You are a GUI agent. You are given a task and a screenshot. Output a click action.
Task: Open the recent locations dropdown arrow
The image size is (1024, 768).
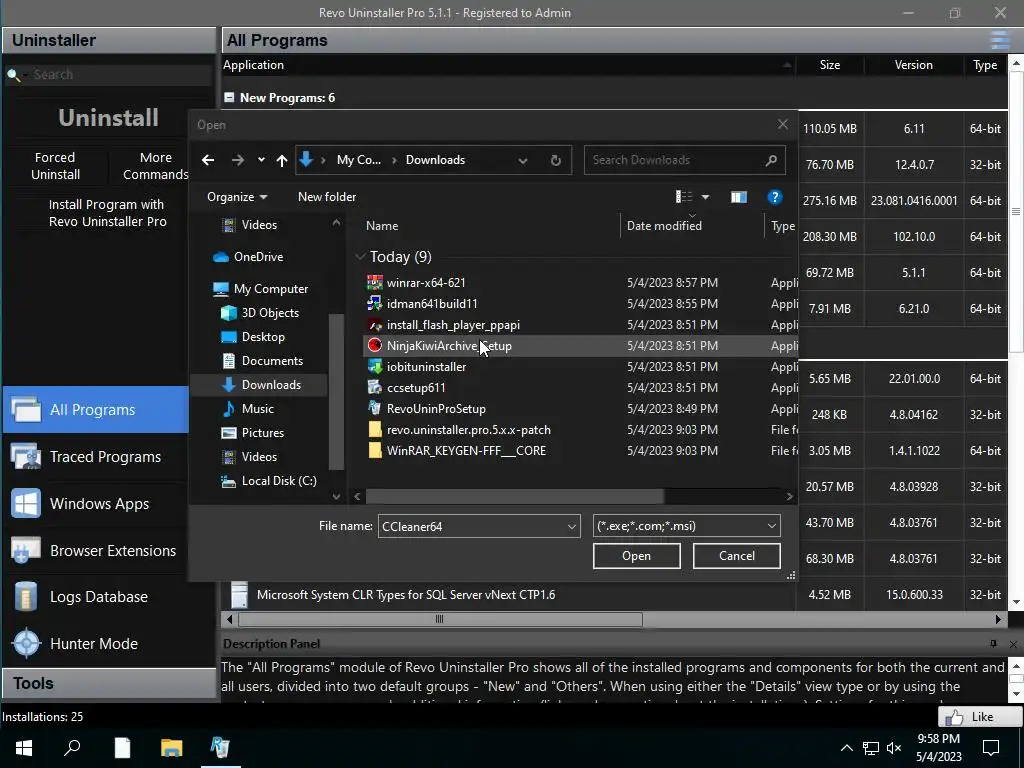(261, 160)
